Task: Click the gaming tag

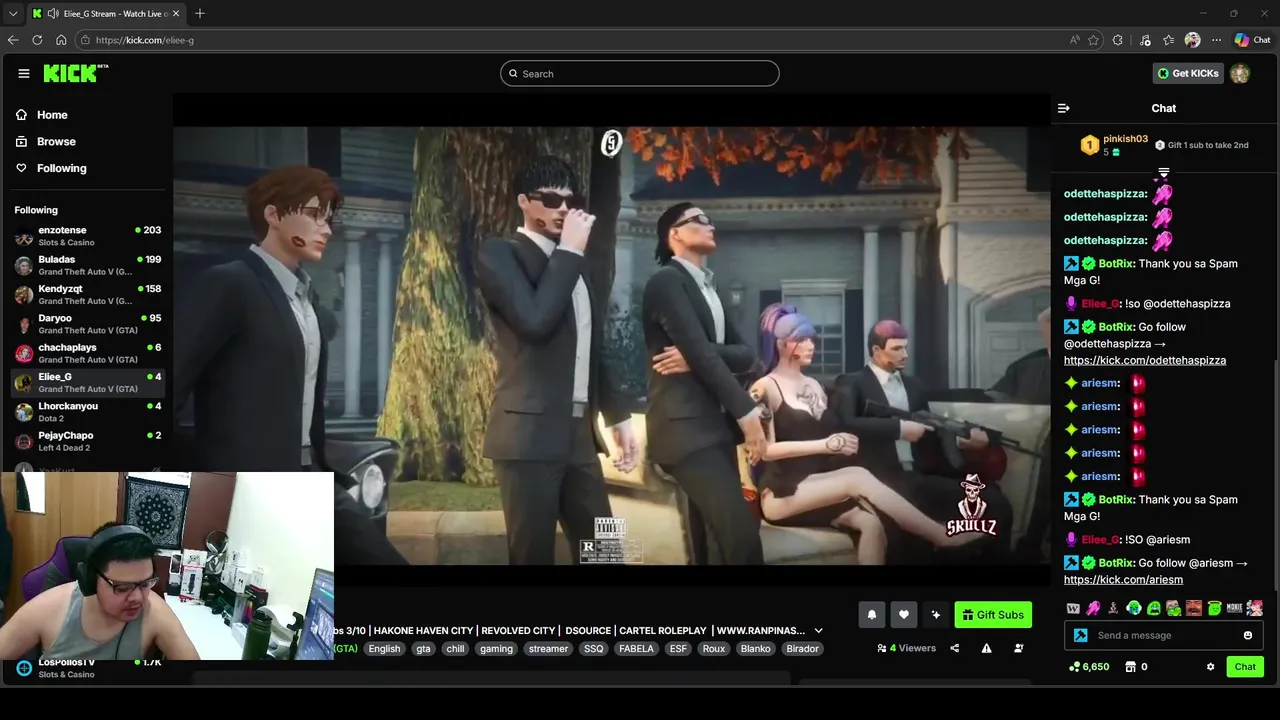Action: 496,649
